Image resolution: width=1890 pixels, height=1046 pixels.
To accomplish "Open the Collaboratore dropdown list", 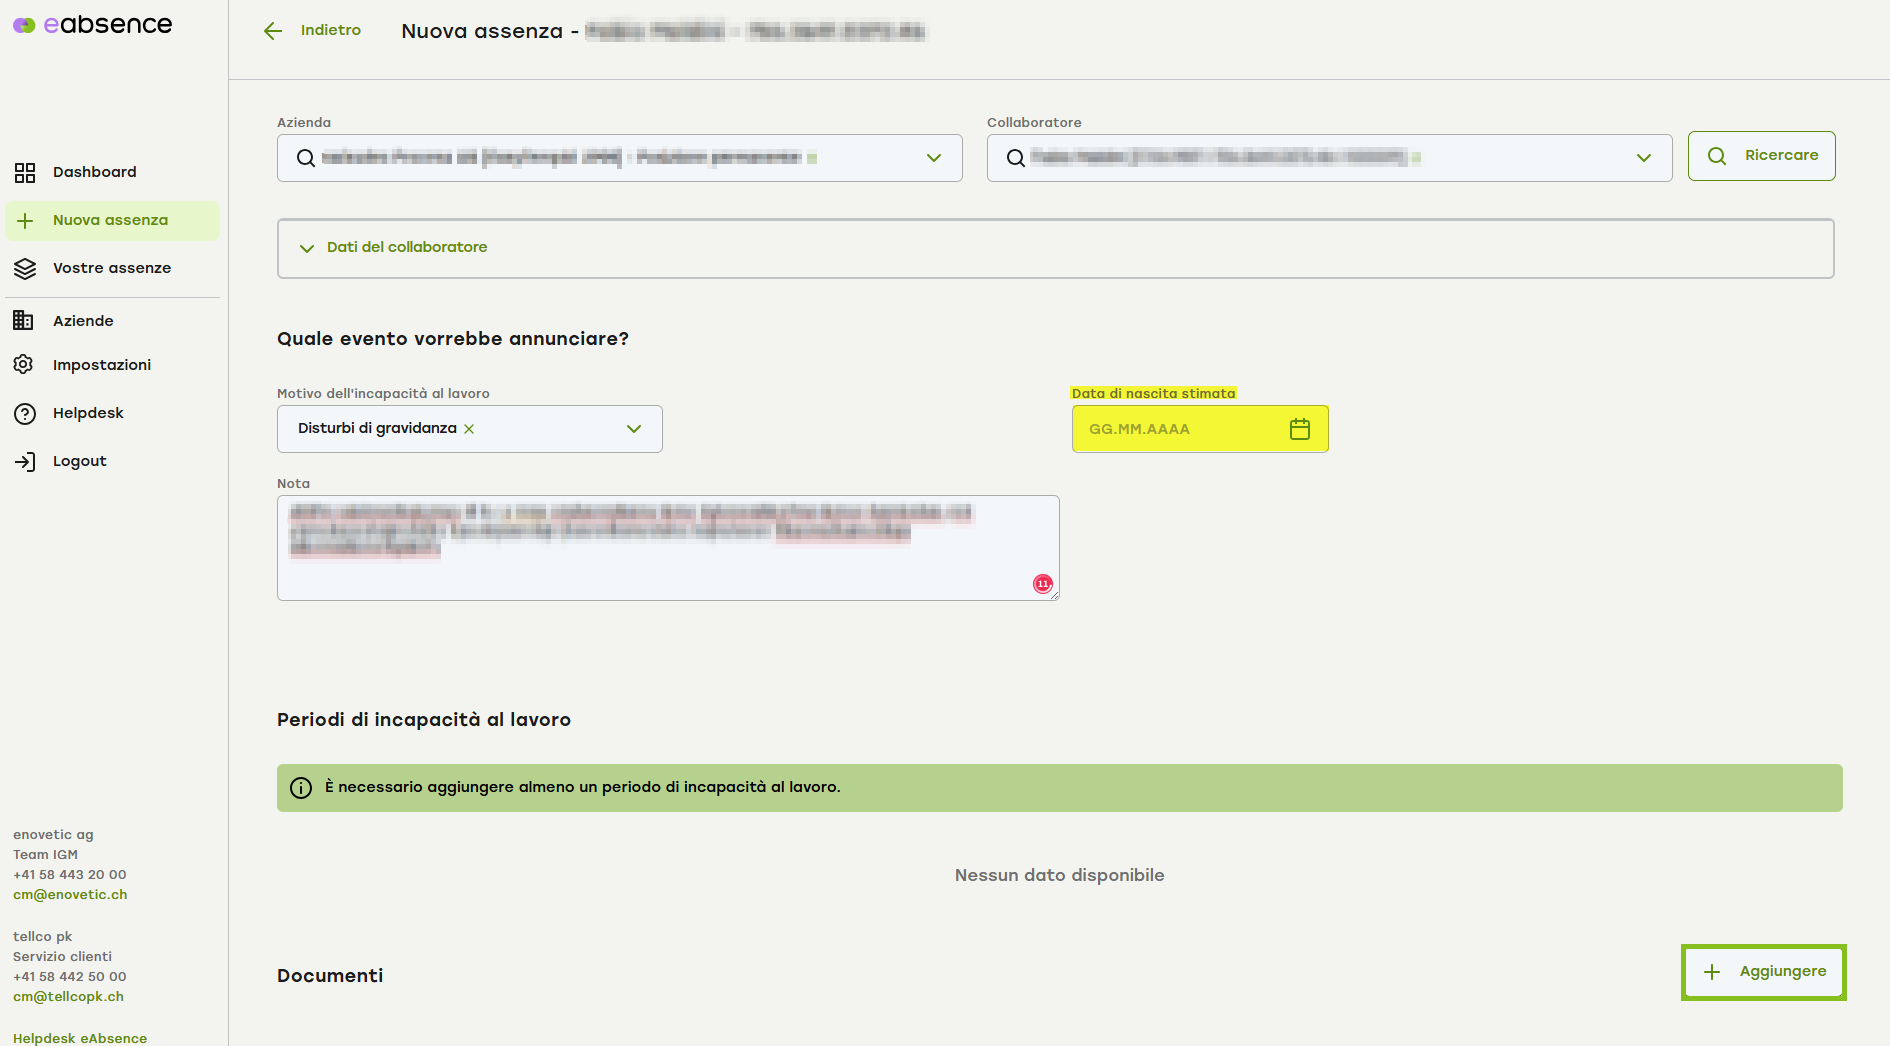I will (x=1643, y=158).
